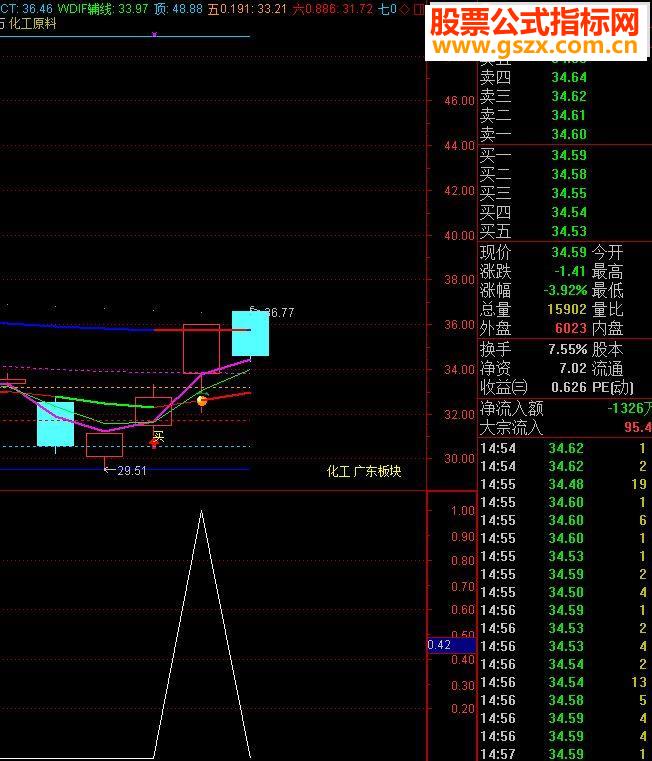The width and height of the screenshot is (652, 761).
Task: Click the small purple marker on top line
Action: (x=154, y=34)
